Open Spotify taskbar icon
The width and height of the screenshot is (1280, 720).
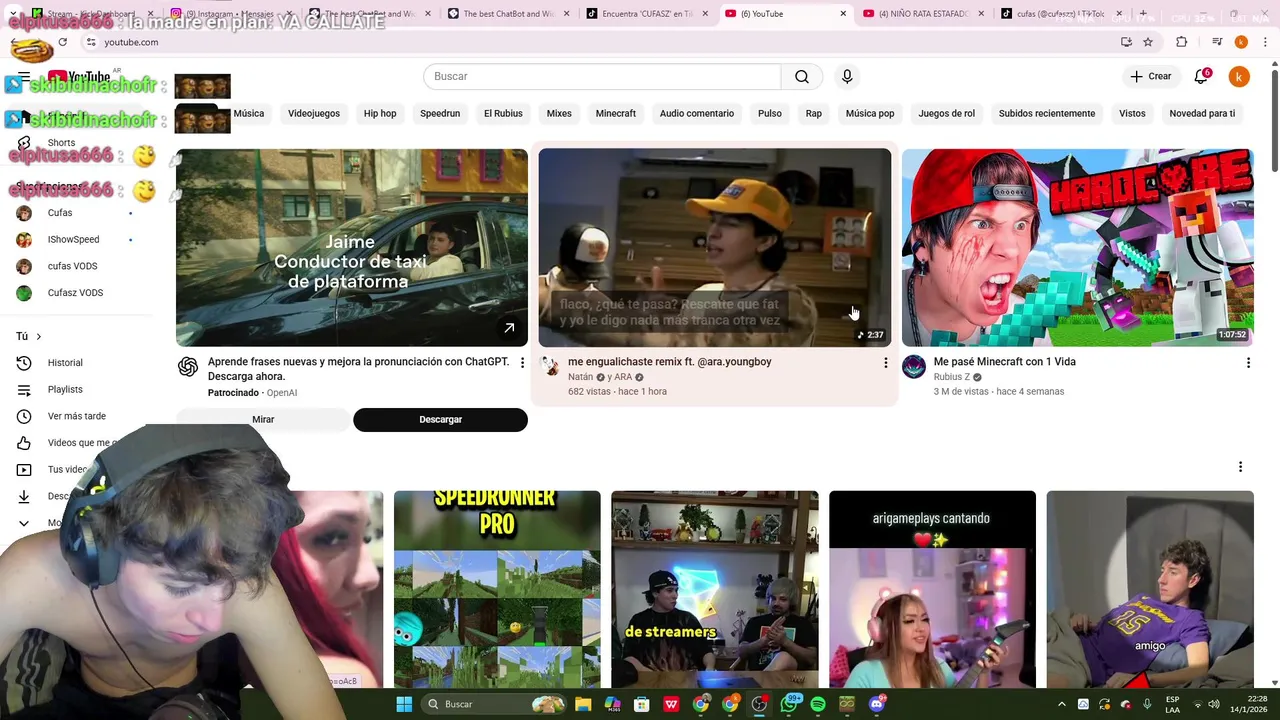pos(818,705)
